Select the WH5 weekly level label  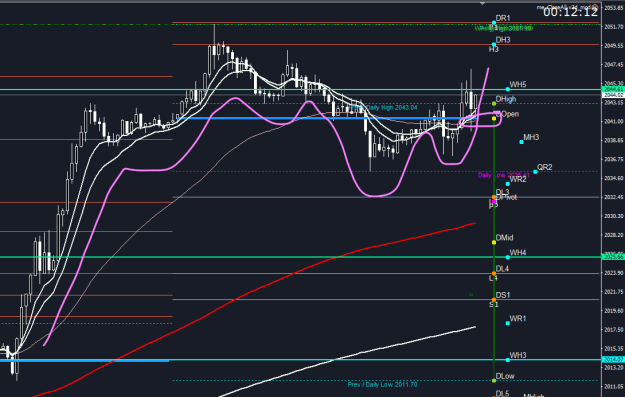[x=518, y=85]
